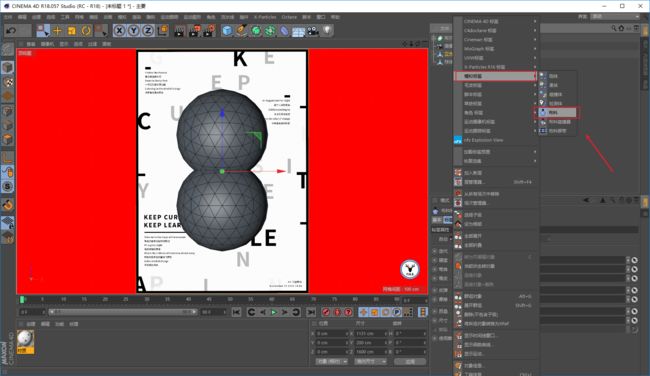Image resolution: width=650 pixels, height=376 pixels.
Task: Choose the highlighted cloth tag entry
Action: [x=555, y=112]
